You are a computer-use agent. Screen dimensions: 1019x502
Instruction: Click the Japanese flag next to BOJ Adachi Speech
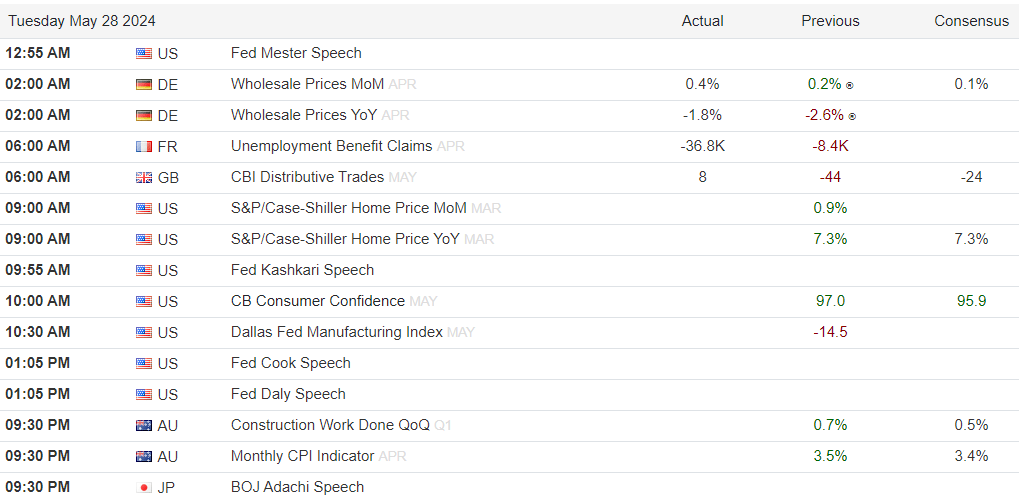click(144, 488)
